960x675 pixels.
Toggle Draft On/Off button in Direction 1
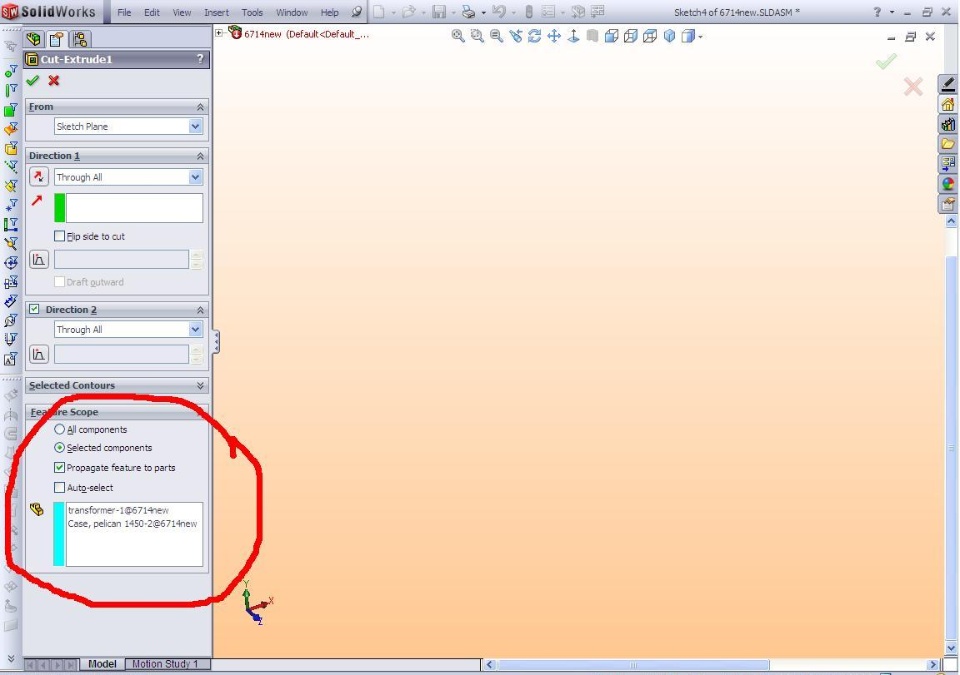point(39,260)
